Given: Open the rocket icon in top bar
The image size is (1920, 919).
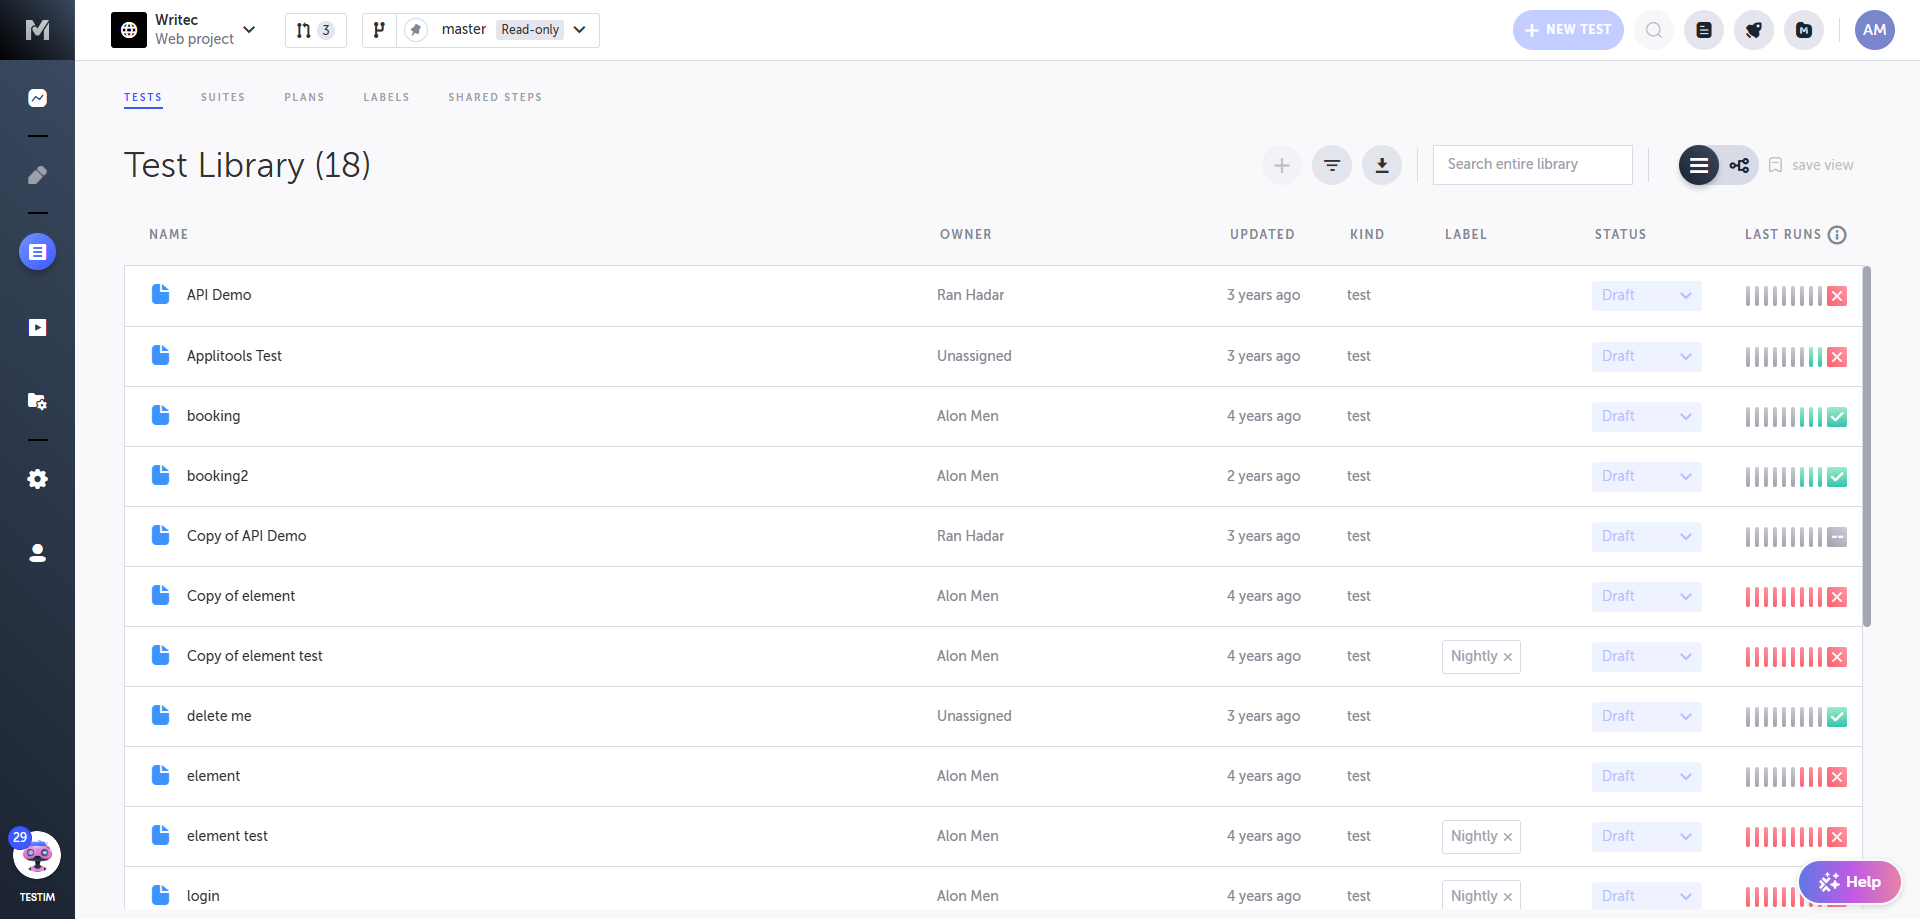Looking at the screenshot, I should [x=1753, y=30].
